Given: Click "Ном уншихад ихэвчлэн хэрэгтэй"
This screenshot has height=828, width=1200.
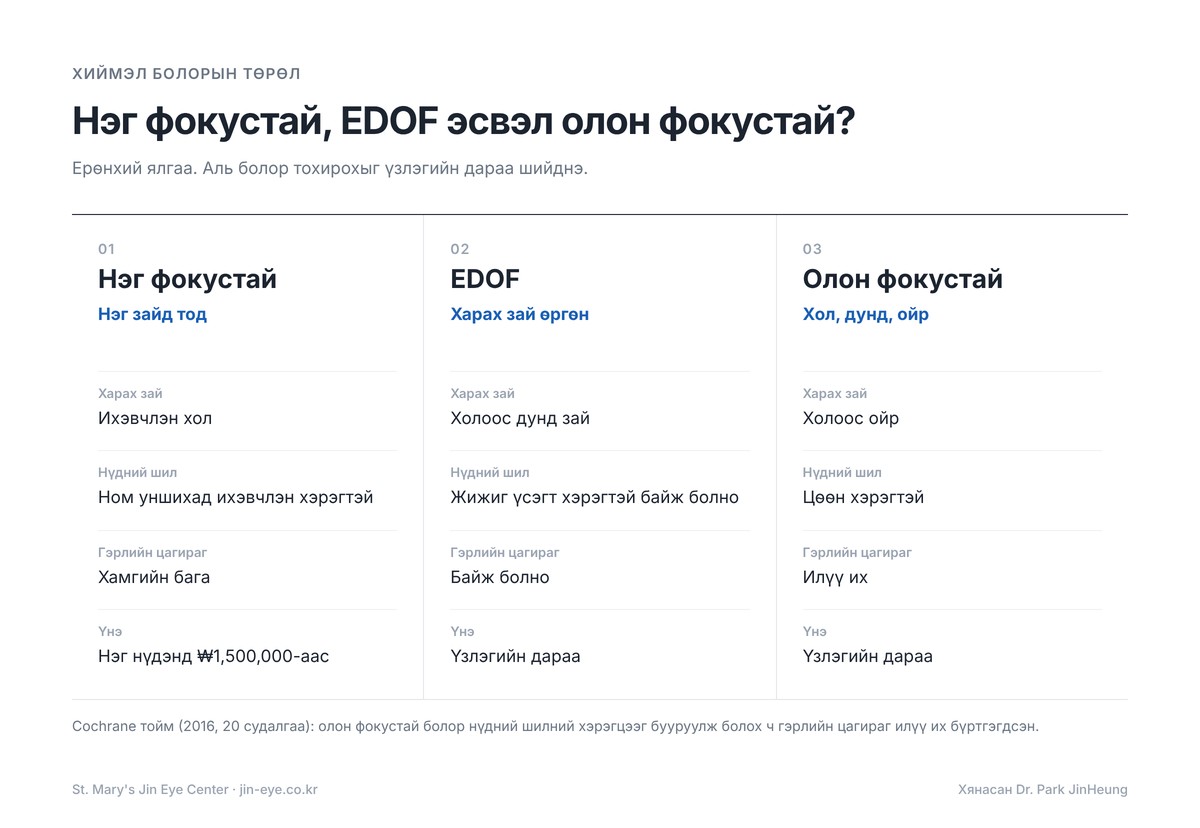Looking at the screenshot, I should pyautogui.click(x=236, y=497).
